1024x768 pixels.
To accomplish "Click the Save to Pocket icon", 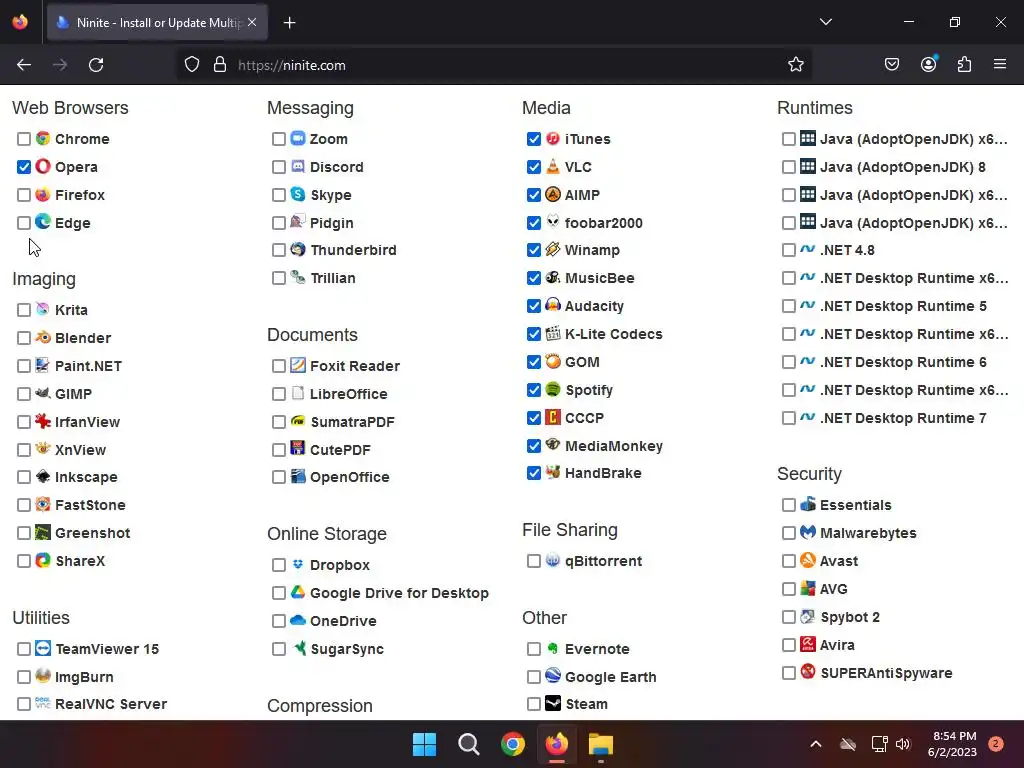I will point(892,65).
